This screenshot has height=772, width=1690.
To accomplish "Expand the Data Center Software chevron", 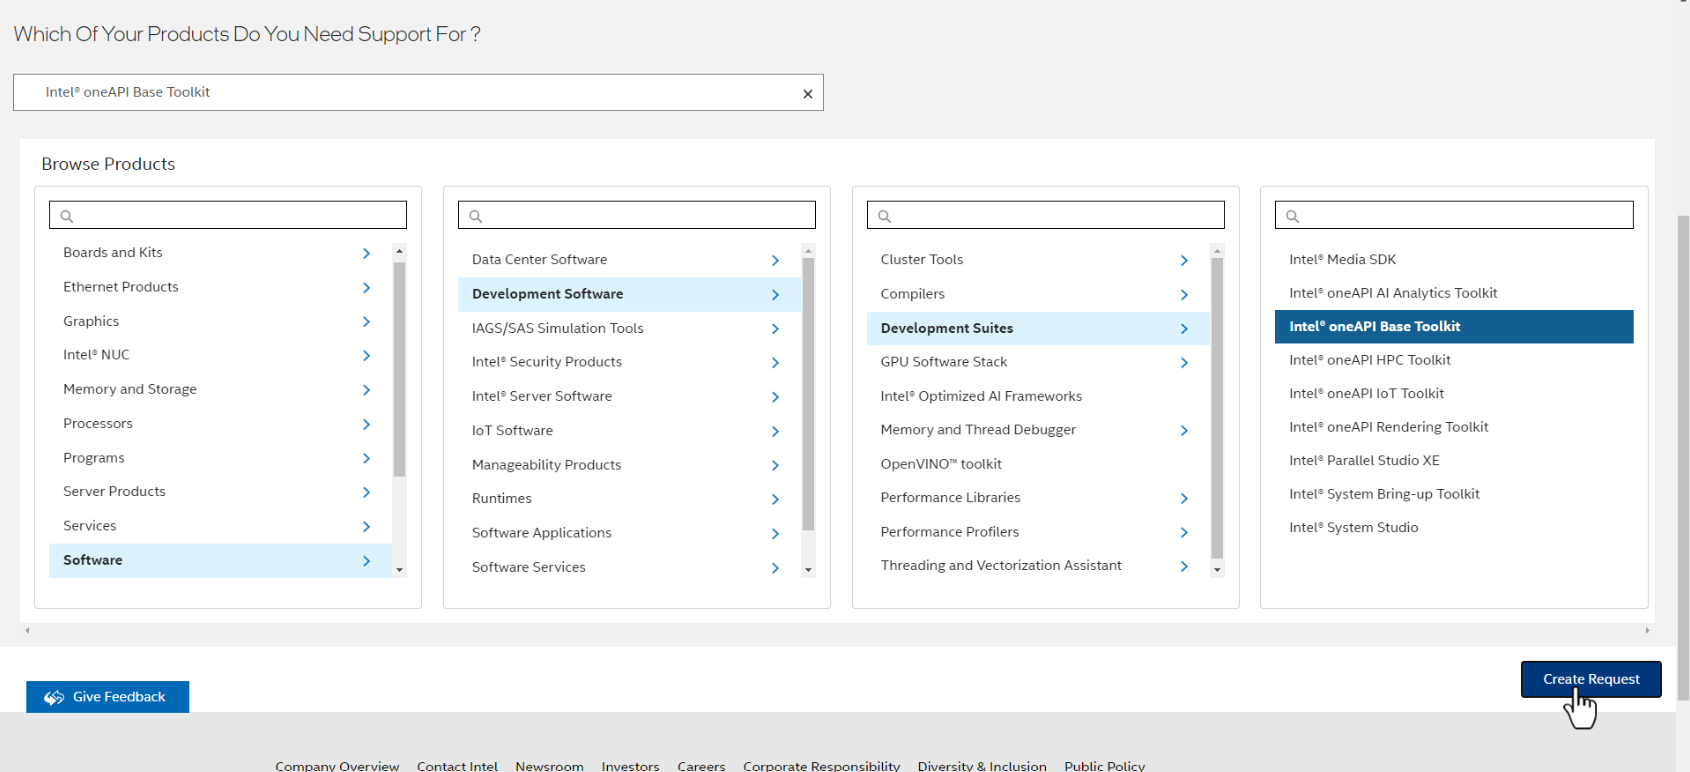I will [775, 260].
